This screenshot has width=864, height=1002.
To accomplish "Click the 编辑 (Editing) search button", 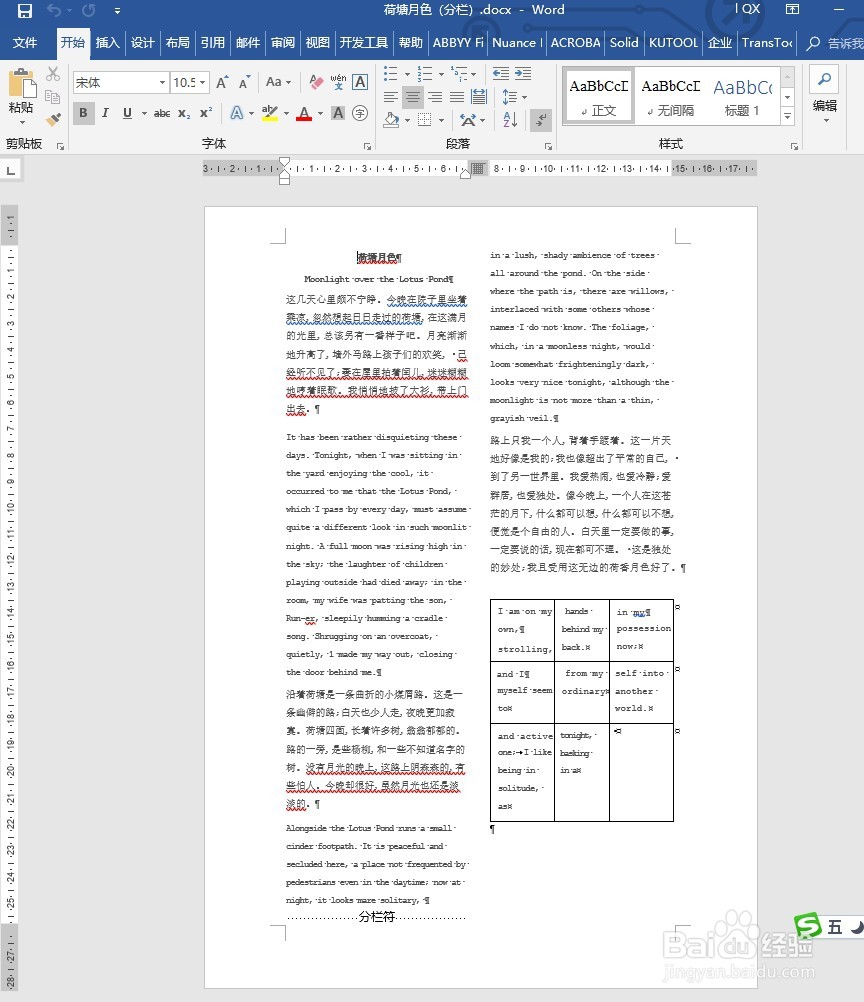I will pyautogui.click(x=824, y=94).
